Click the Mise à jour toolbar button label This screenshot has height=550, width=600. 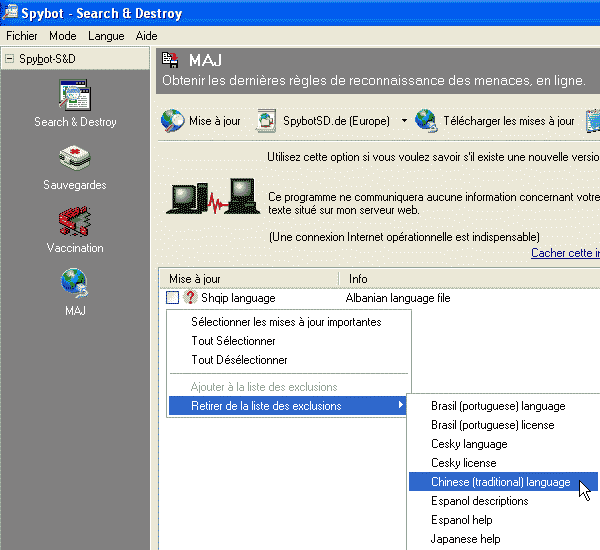[x=215, y=121]
